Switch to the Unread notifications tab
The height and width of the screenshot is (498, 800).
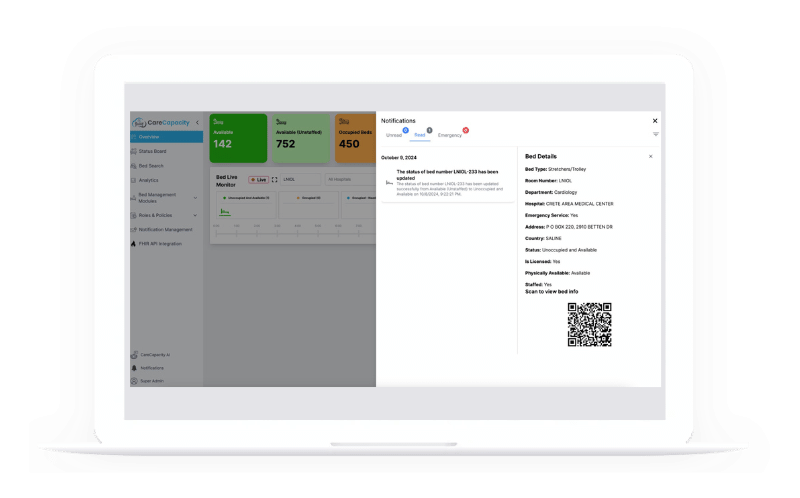coord(394,134)
